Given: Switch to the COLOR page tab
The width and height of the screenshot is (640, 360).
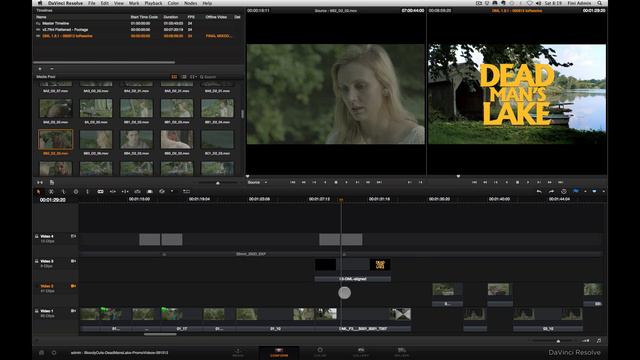Looking at the screenshot, I should pyautogui.click(x=320, y=352).
